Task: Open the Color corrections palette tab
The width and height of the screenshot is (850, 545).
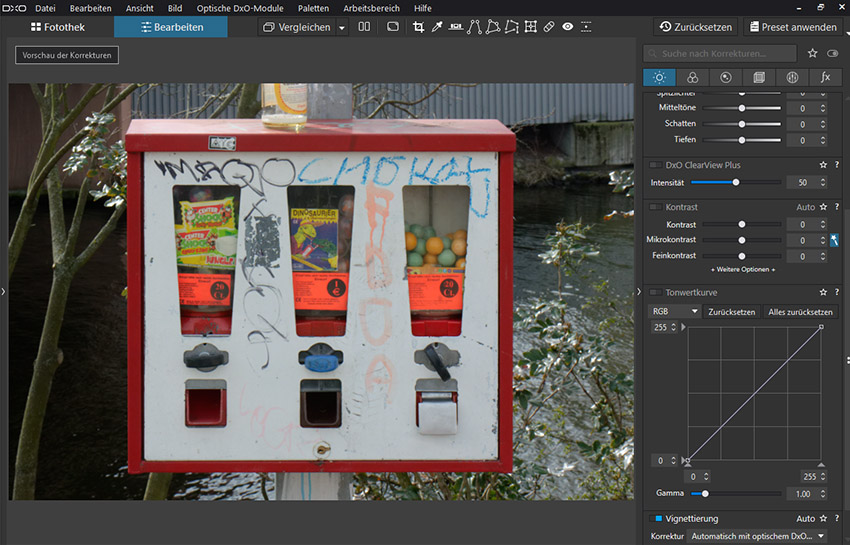Action: (692, 77)
